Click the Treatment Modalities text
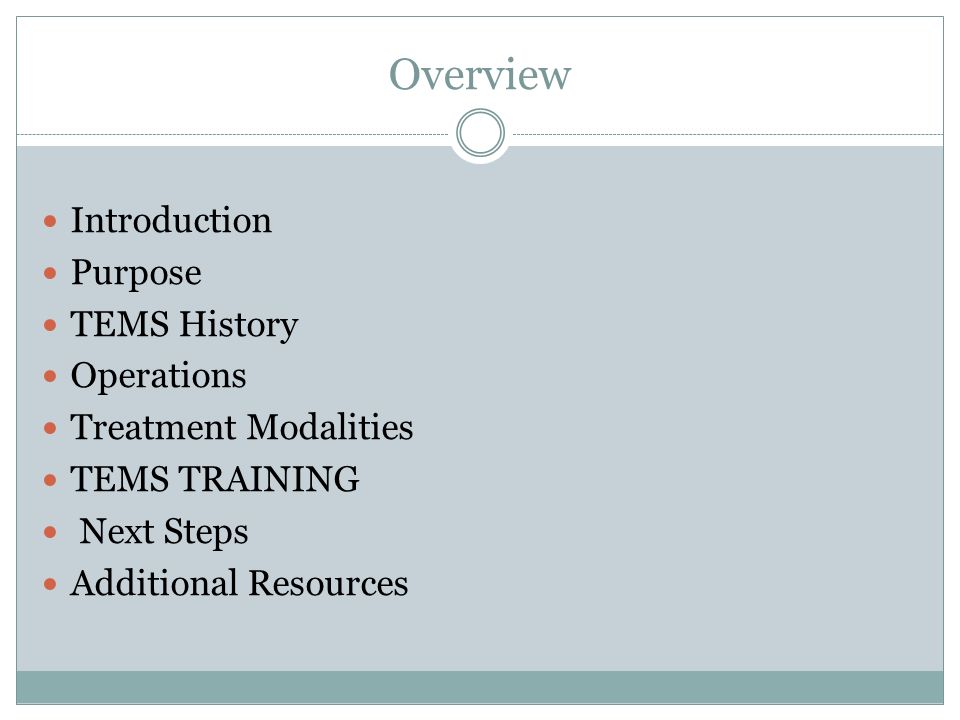Viewport: 960px width, 720px height. 242,427
